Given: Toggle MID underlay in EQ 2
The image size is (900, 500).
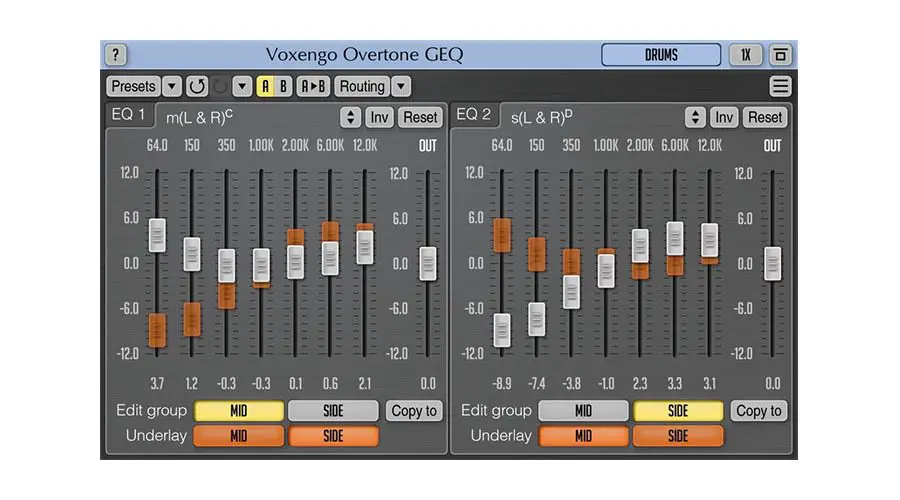Looking at the screenshot, I should pos(584,436).
